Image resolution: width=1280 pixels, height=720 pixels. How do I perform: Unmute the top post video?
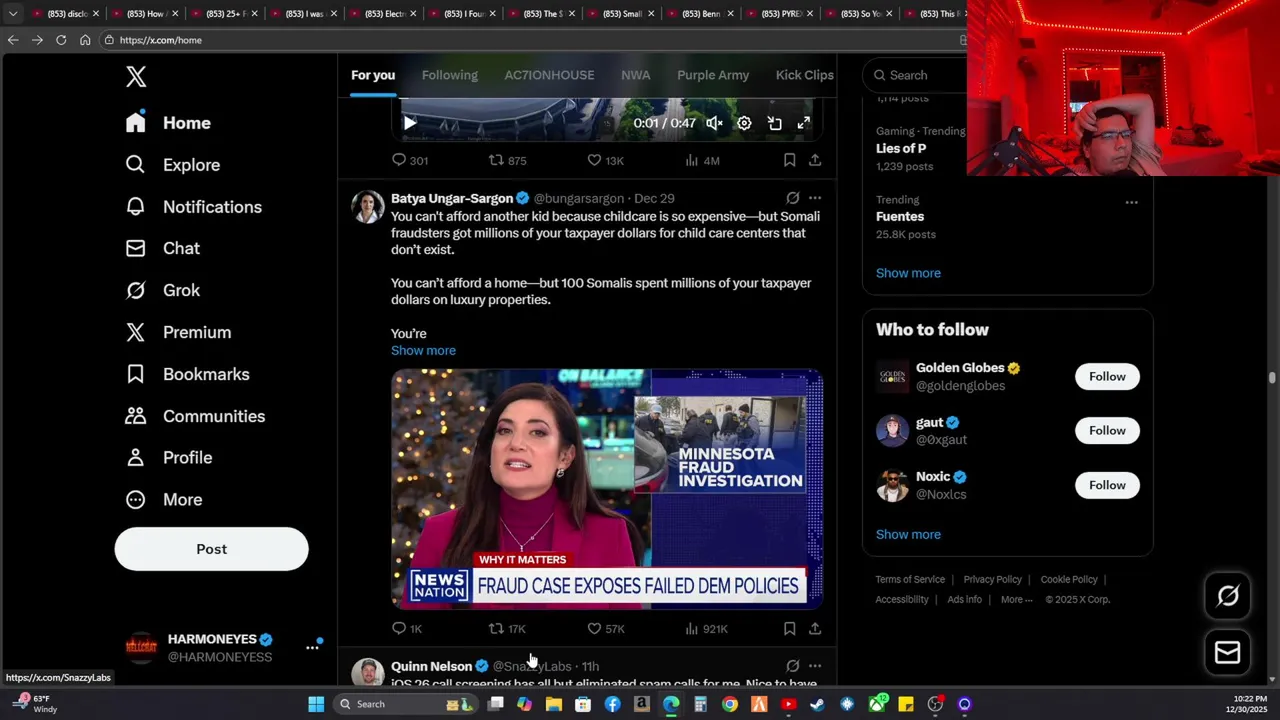click(714, 123)
